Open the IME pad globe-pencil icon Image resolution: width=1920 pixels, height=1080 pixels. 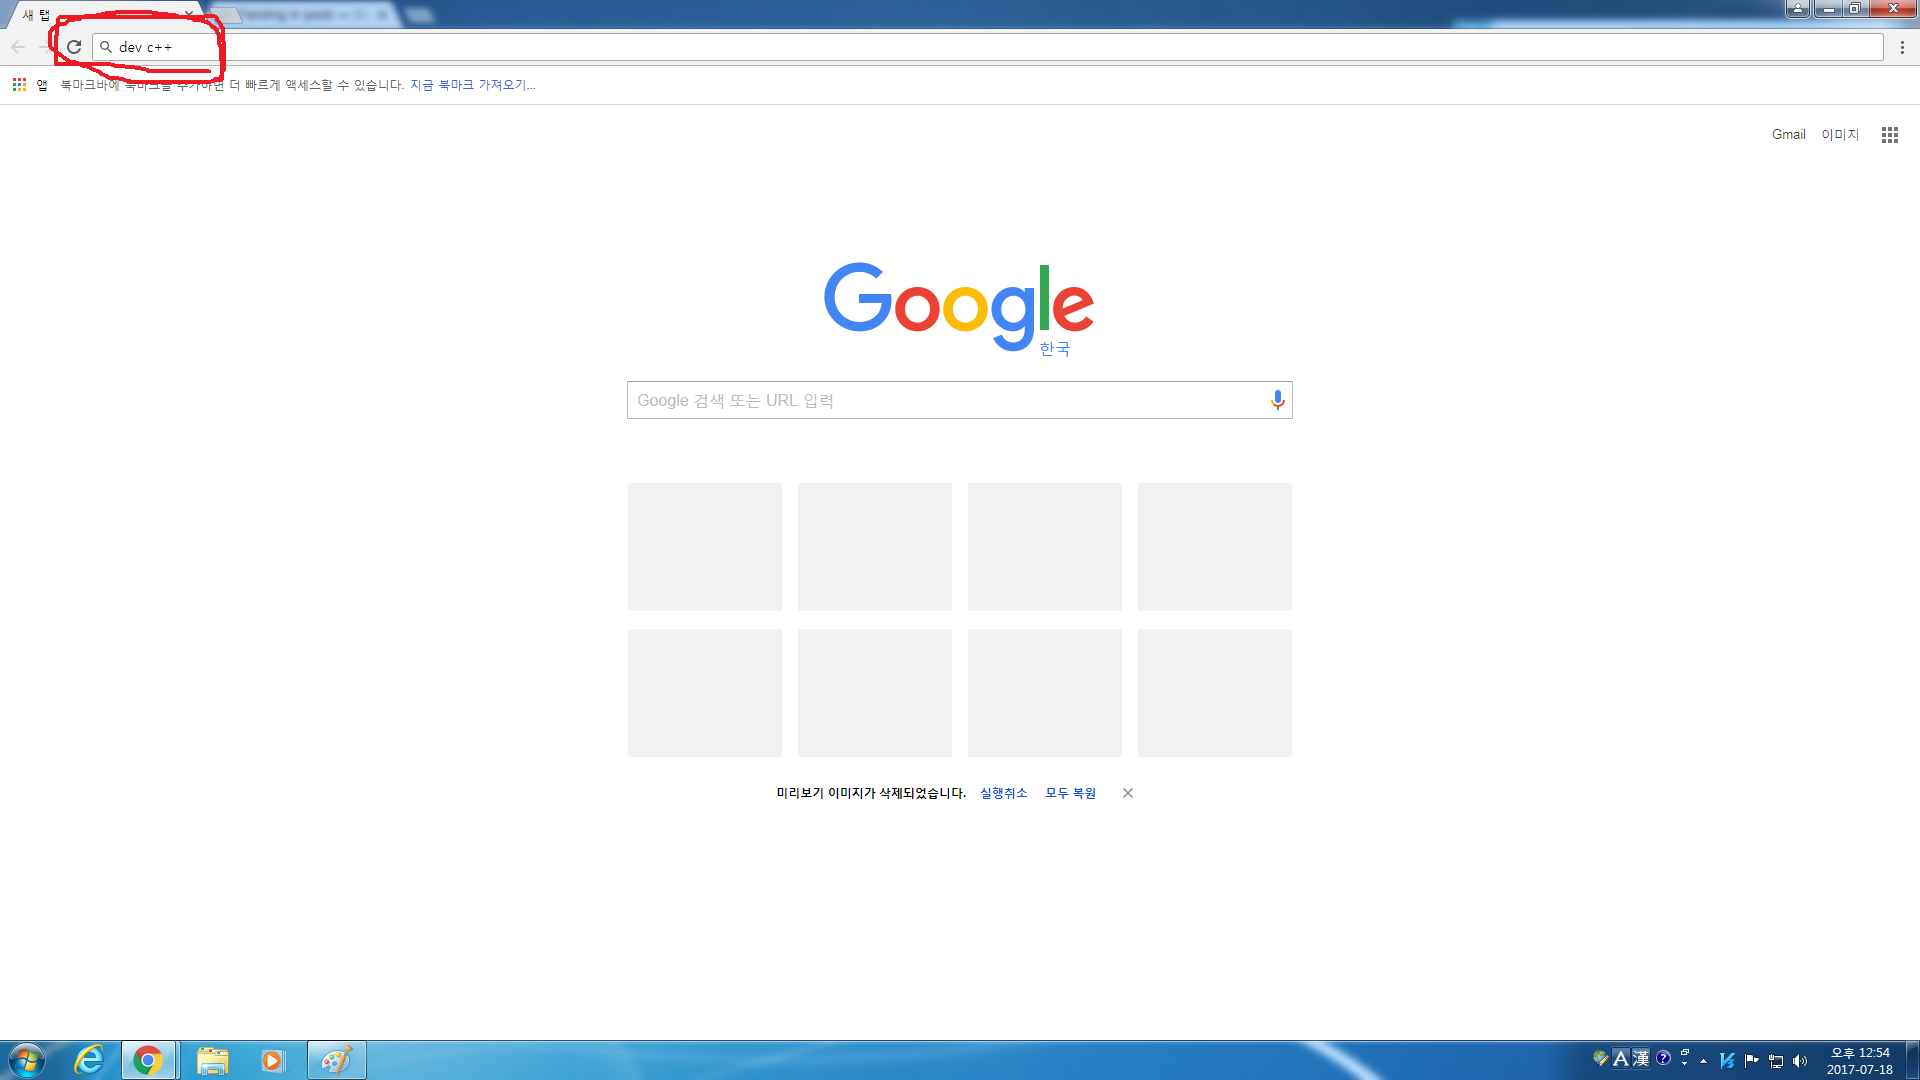tap(1600, 1058)
